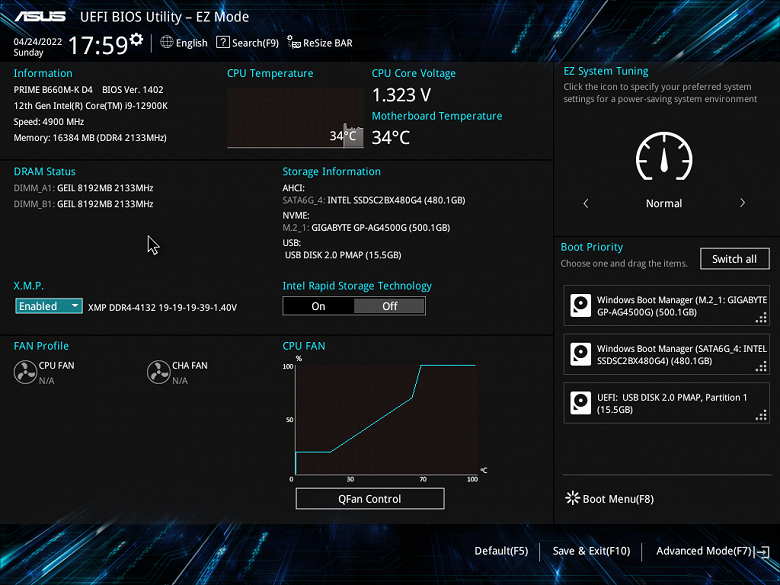Click the EZ System Tuning gauge icon

click(x=664, y=156)
